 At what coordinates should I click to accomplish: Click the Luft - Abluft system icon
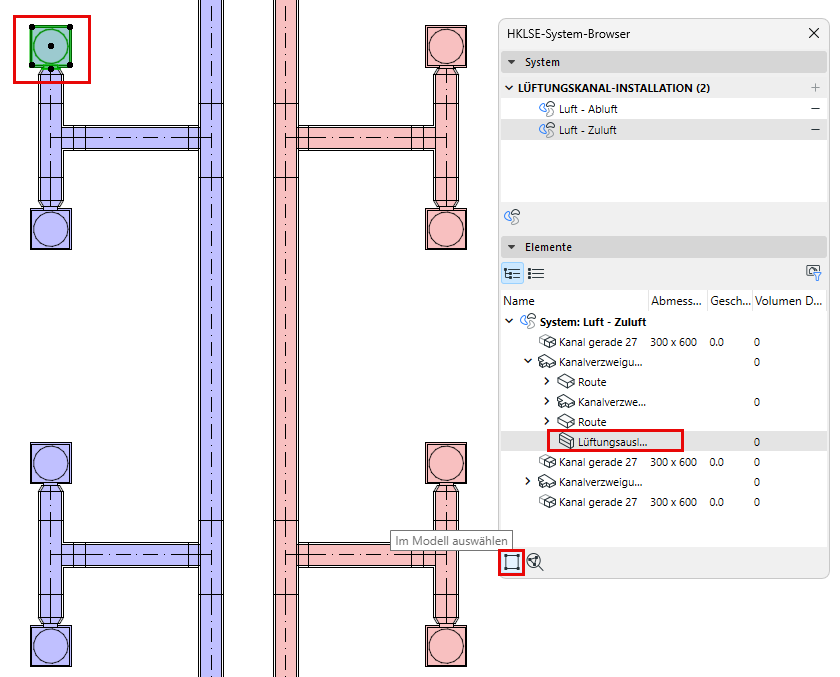[x=546, y=109]
